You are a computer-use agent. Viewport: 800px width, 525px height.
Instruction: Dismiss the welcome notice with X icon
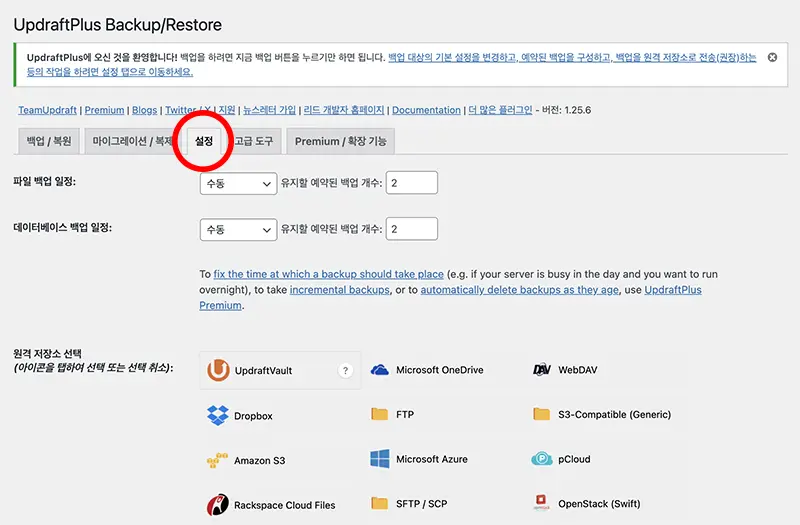coord(772,57)
